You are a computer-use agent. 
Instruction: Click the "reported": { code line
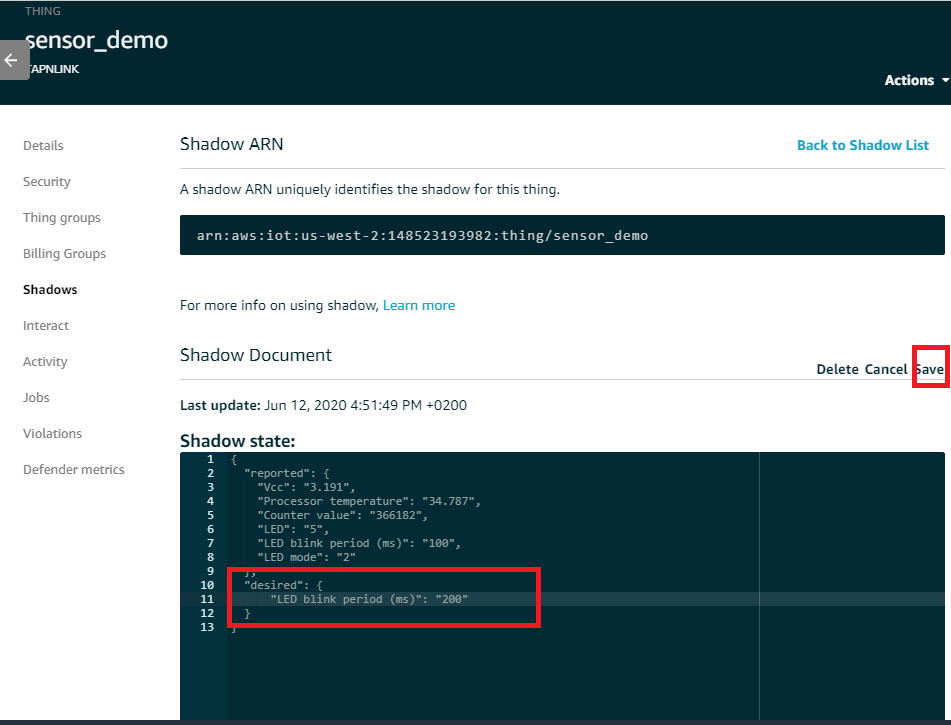[x=286, y=473]
